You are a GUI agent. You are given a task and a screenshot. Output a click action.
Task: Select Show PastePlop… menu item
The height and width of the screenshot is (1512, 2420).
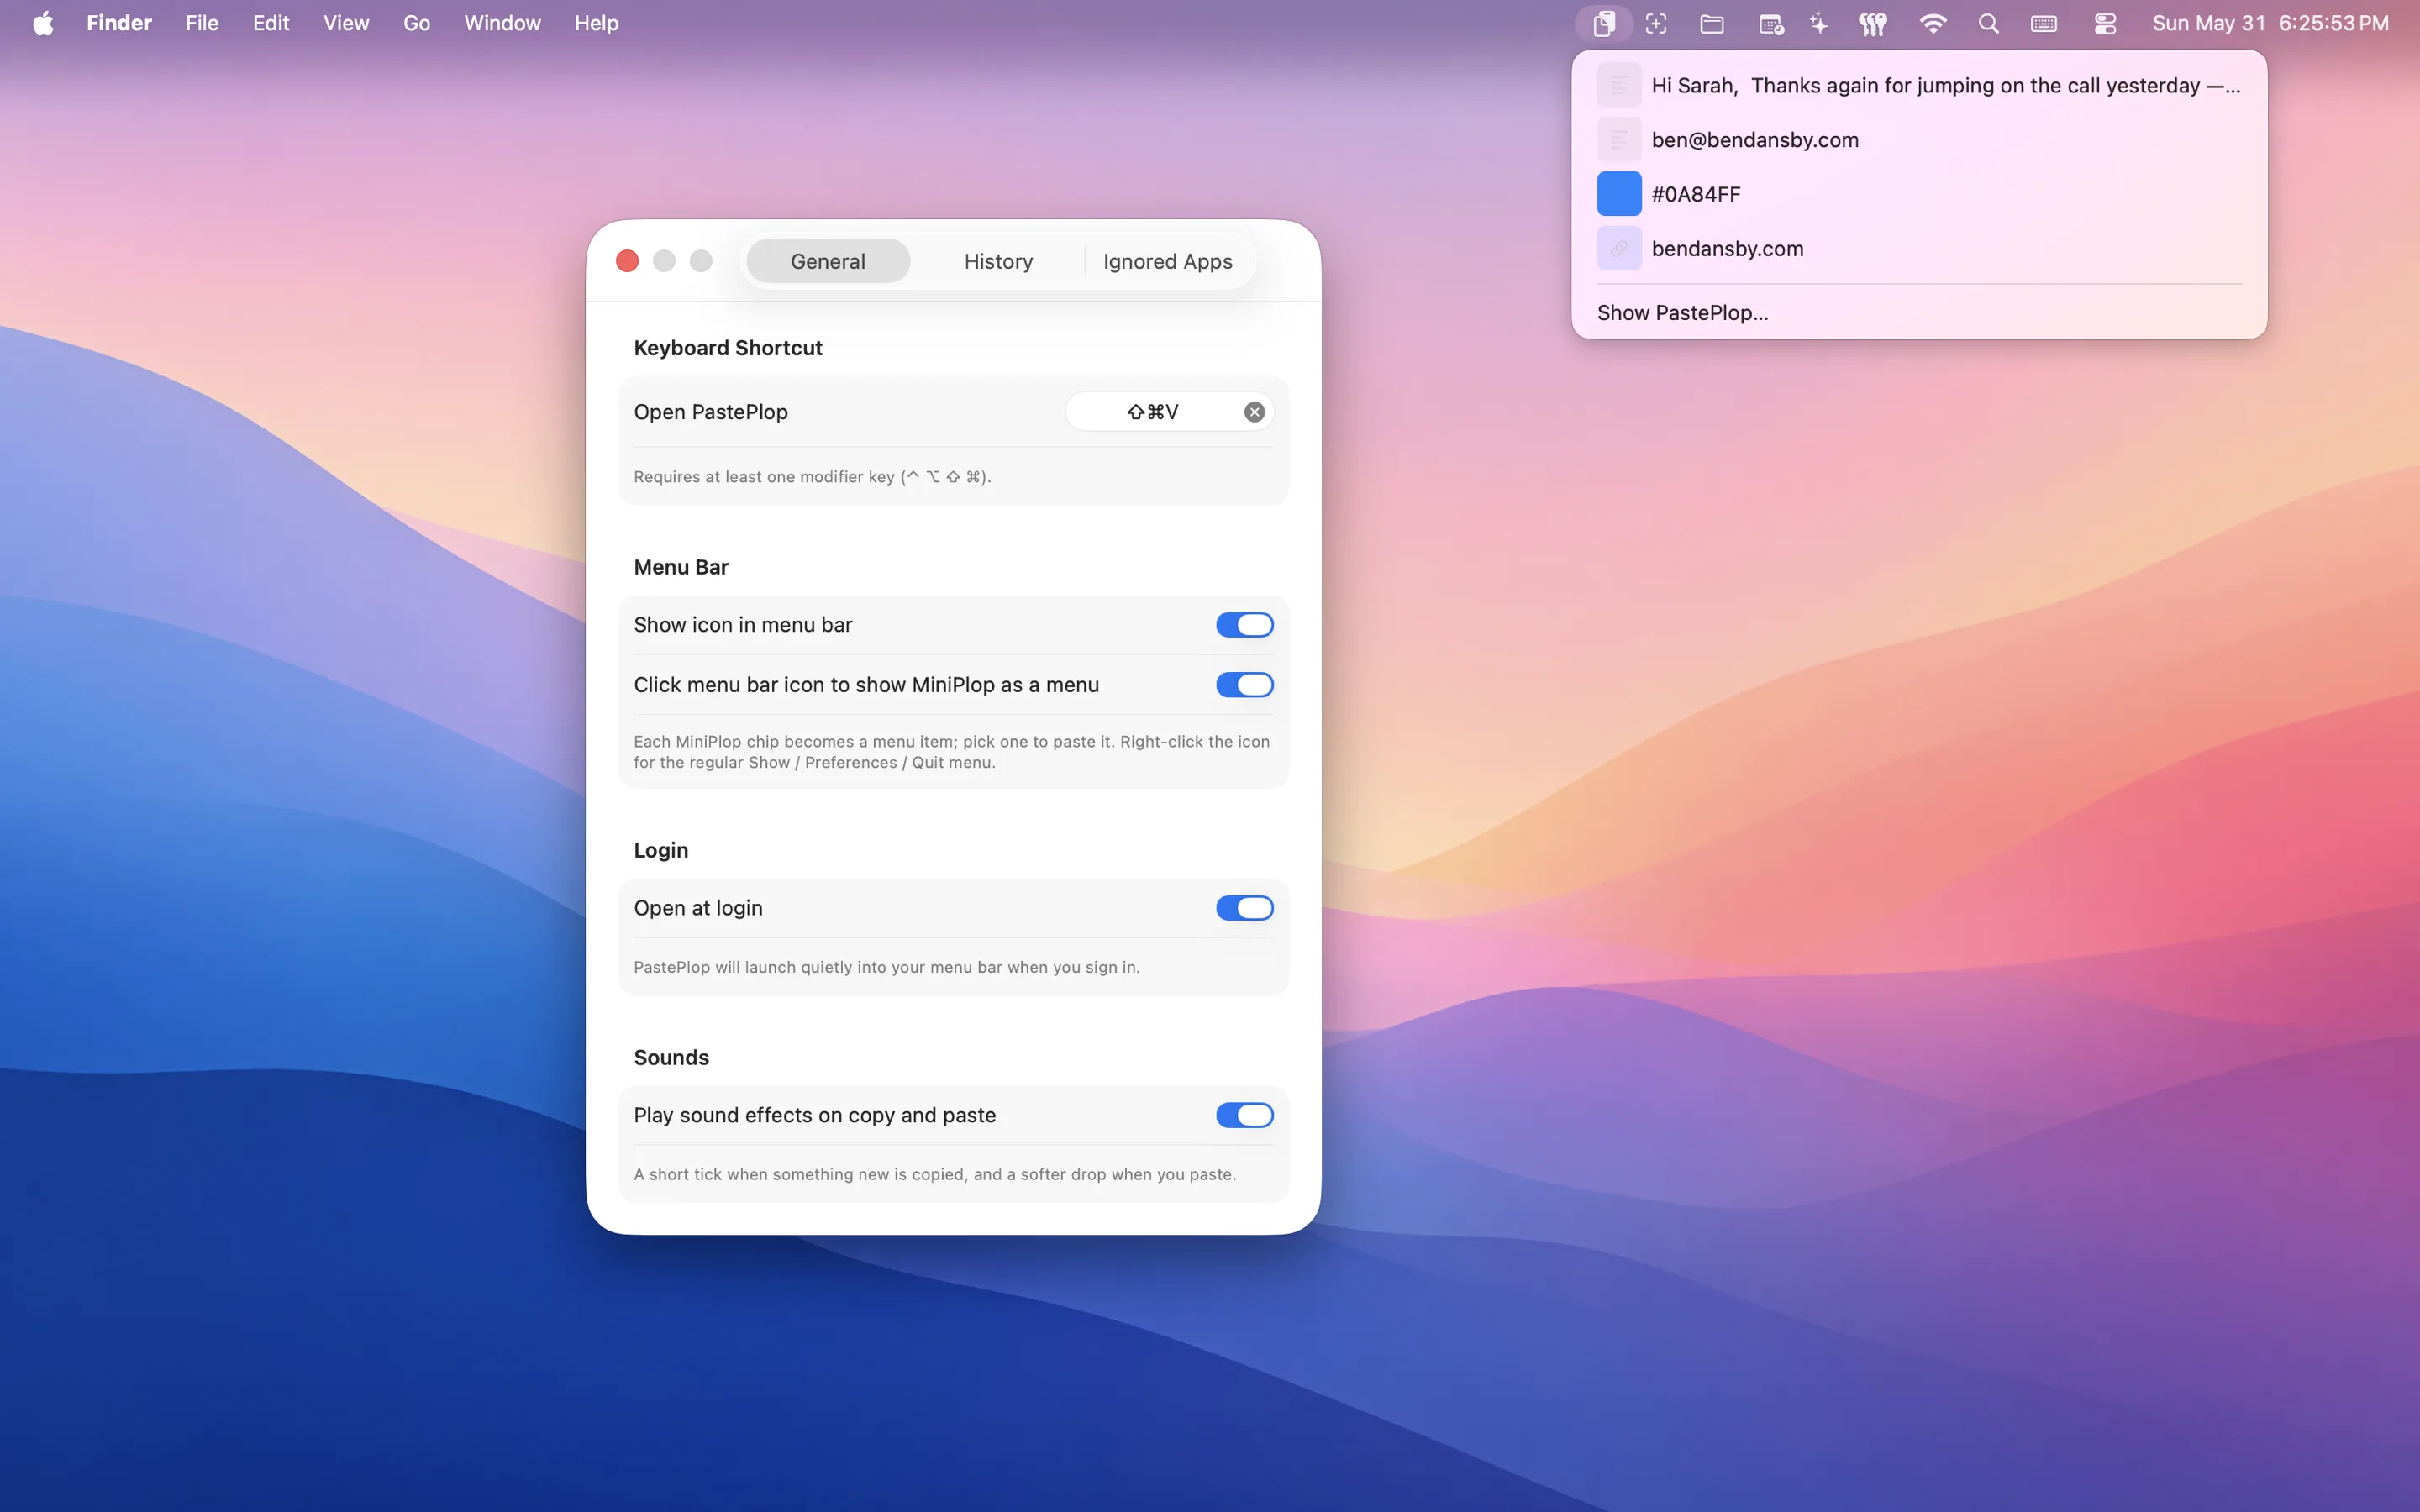1919,313
